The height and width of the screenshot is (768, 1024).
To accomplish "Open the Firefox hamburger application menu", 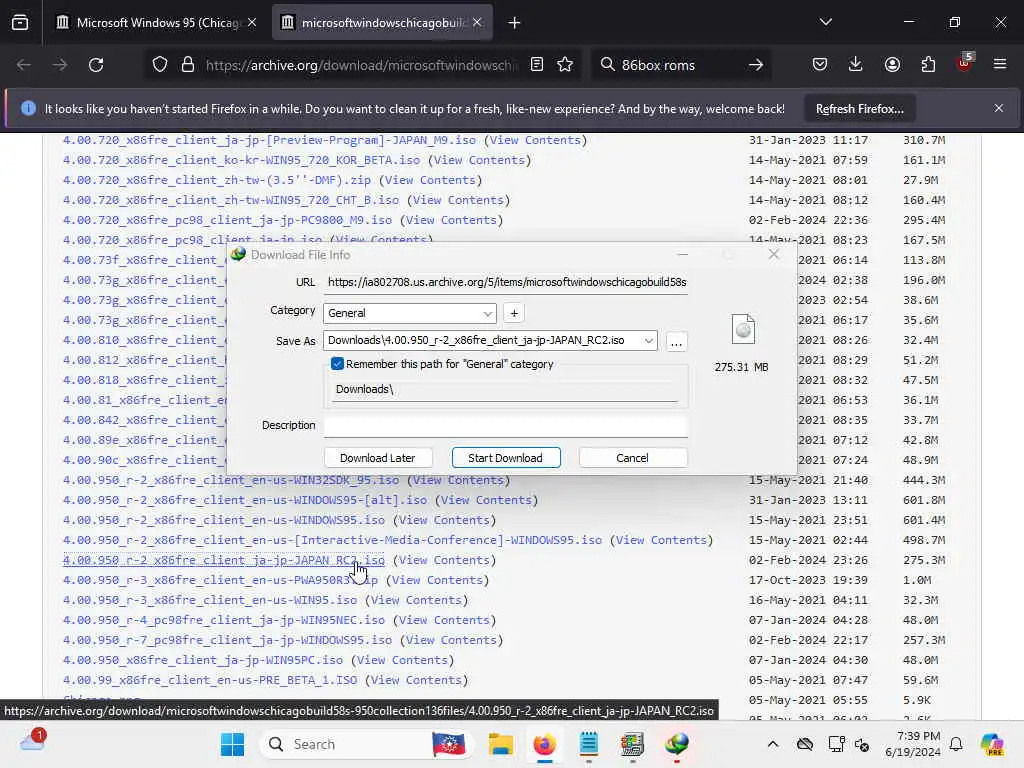I will click(x=1000, y=65).
